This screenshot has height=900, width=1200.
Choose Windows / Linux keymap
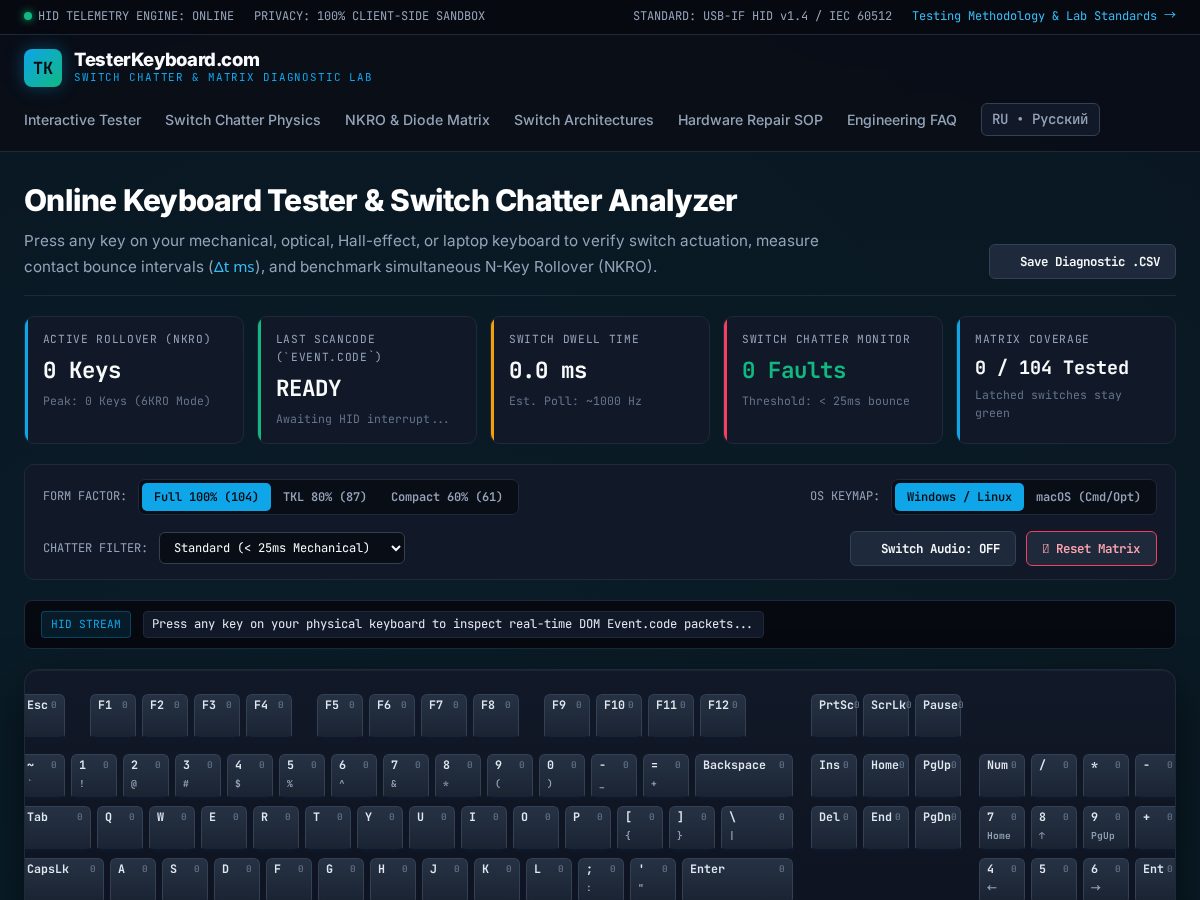pyautogui.click(x=959, y=497)
